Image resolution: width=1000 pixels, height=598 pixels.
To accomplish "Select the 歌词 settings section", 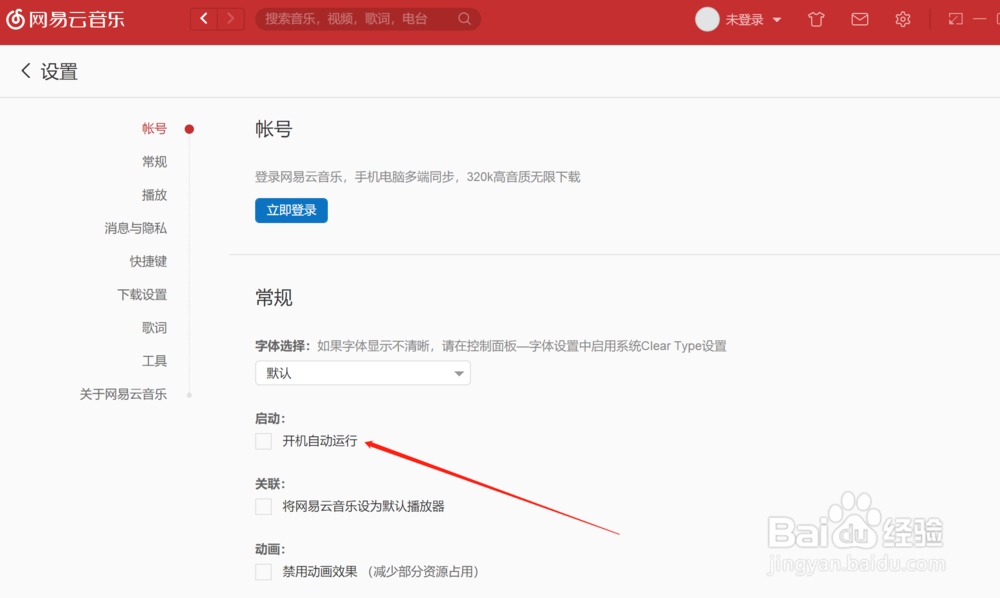I will [x=154, y=328].
